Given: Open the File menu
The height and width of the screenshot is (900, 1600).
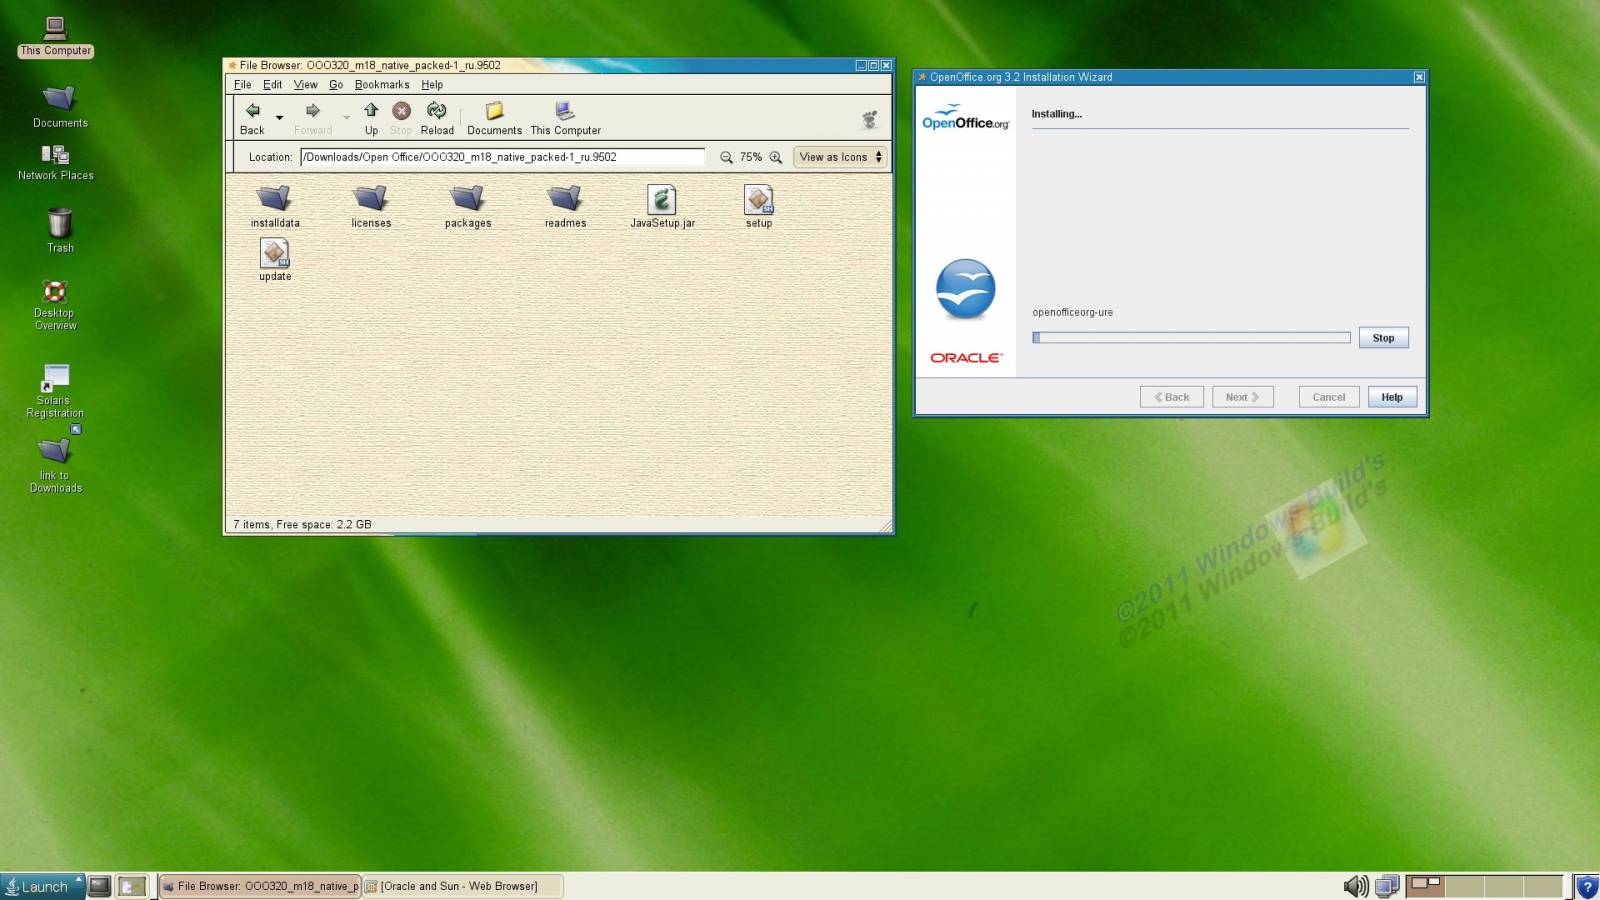Looking at the screenshot, I should 242,85.
